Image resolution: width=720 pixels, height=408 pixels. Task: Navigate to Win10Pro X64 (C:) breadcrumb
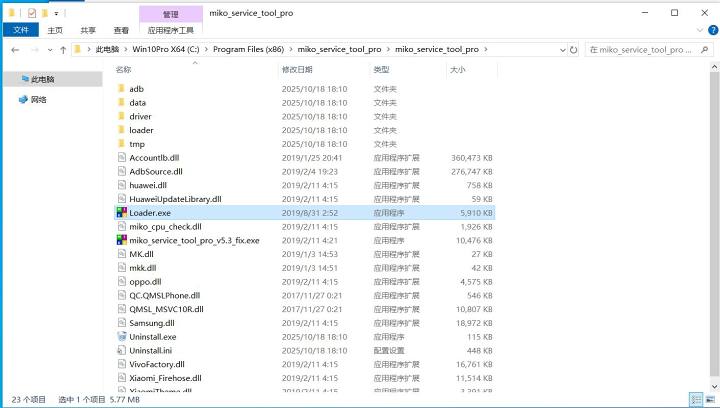coord(166,49)
